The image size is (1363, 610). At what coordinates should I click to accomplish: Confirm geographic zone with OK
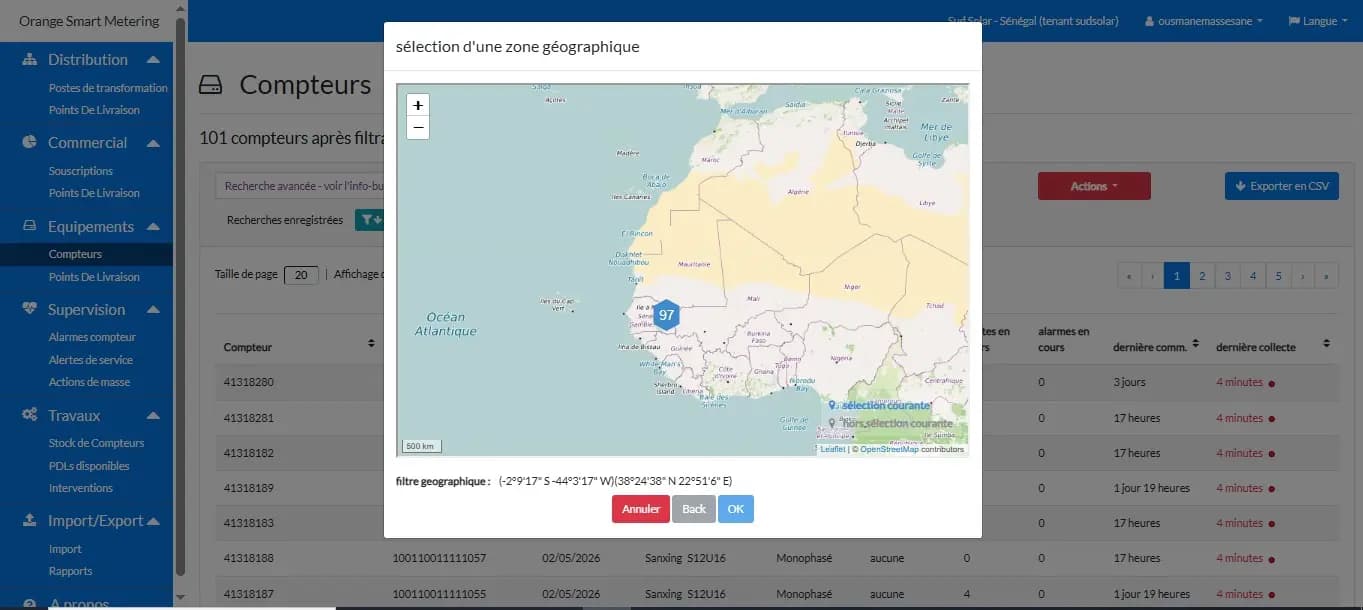click(736, 509)
